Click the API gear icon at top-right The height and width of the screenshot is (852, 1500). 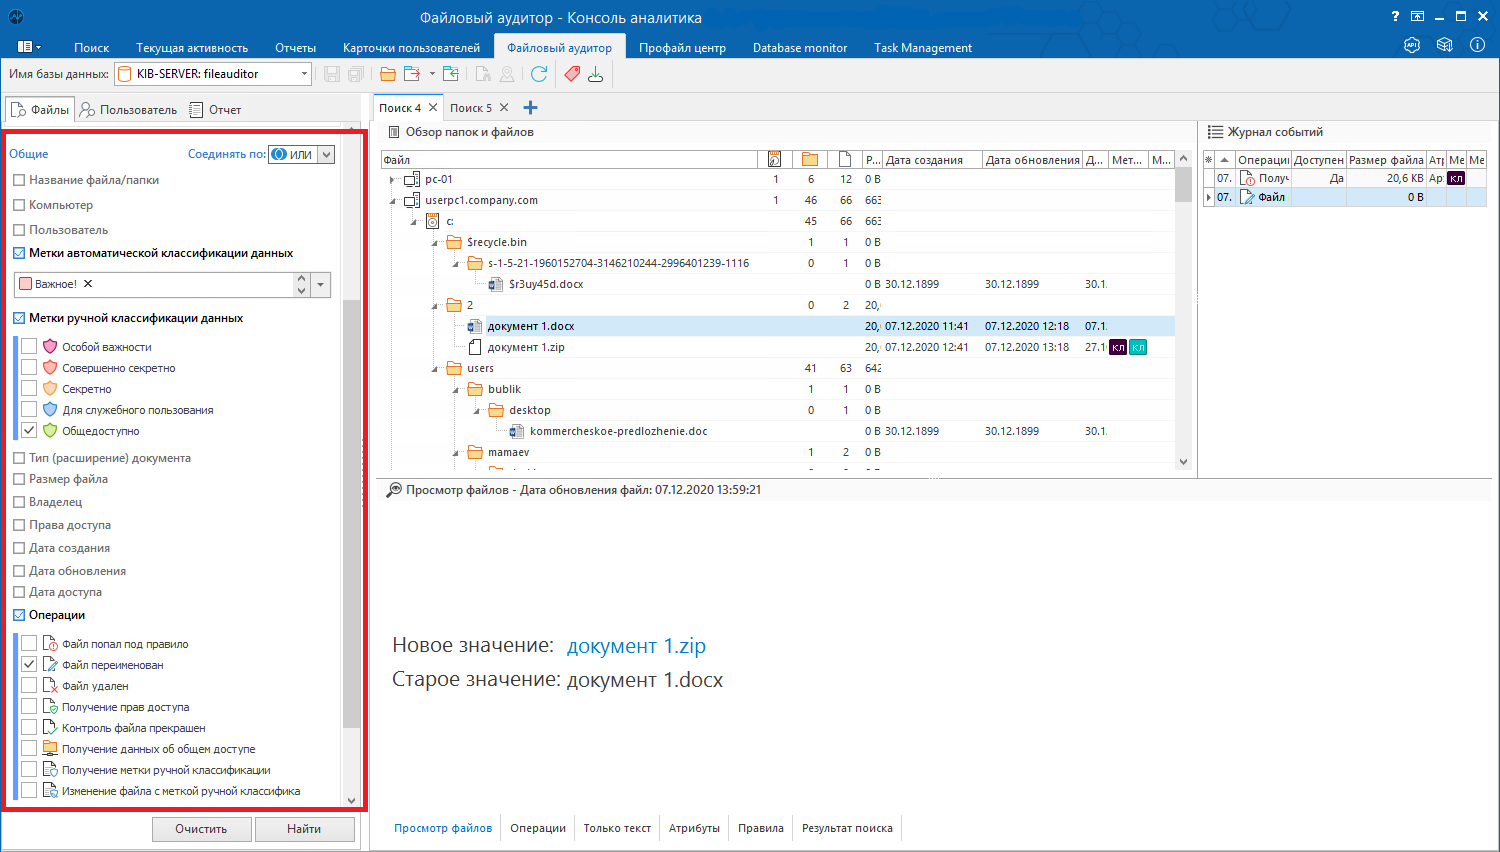(1412, 45)
